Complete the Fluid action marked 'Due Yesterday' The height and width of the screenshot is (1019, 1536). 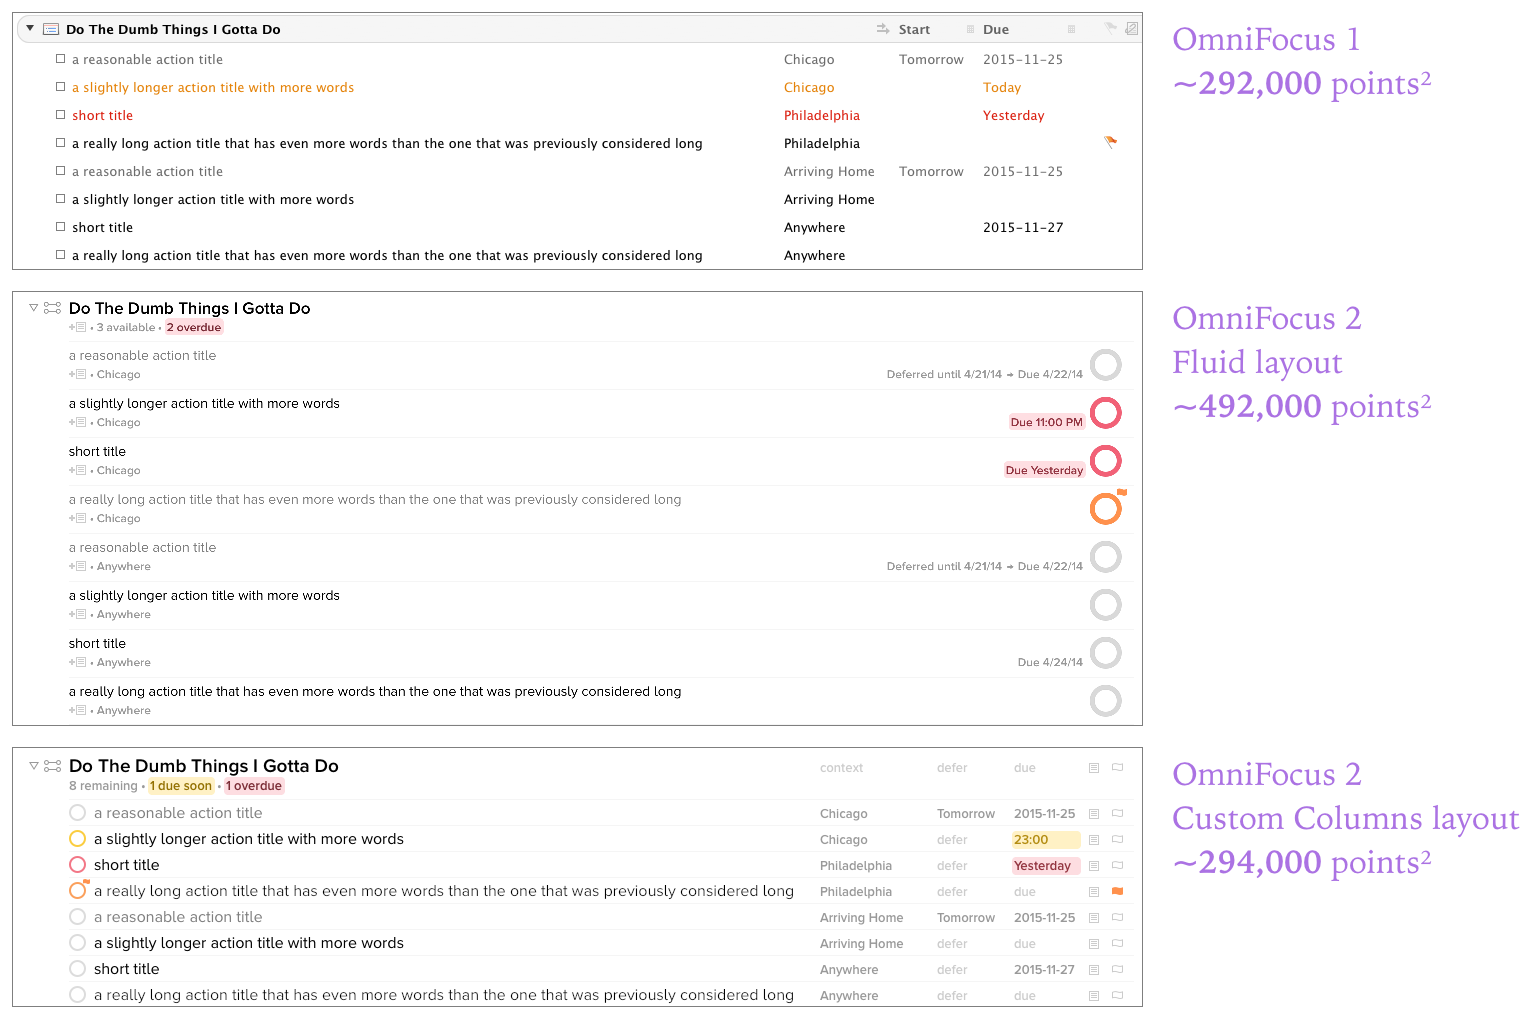click(1105, 461)
